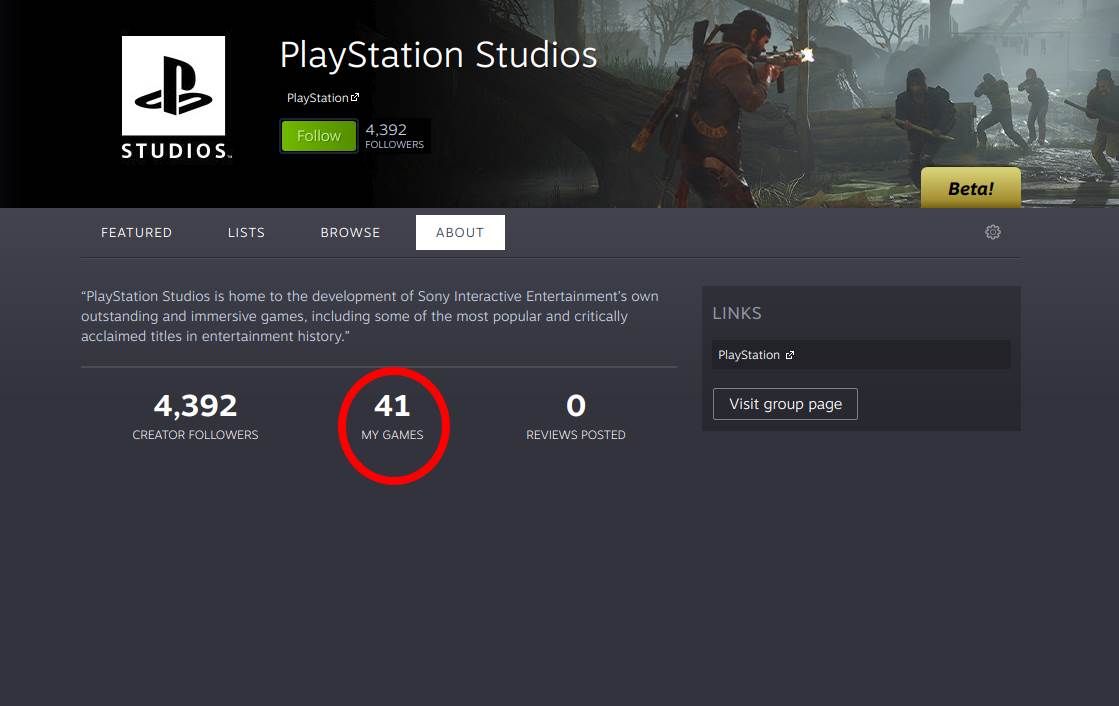Click the LINKS panel header

point(737,312)
